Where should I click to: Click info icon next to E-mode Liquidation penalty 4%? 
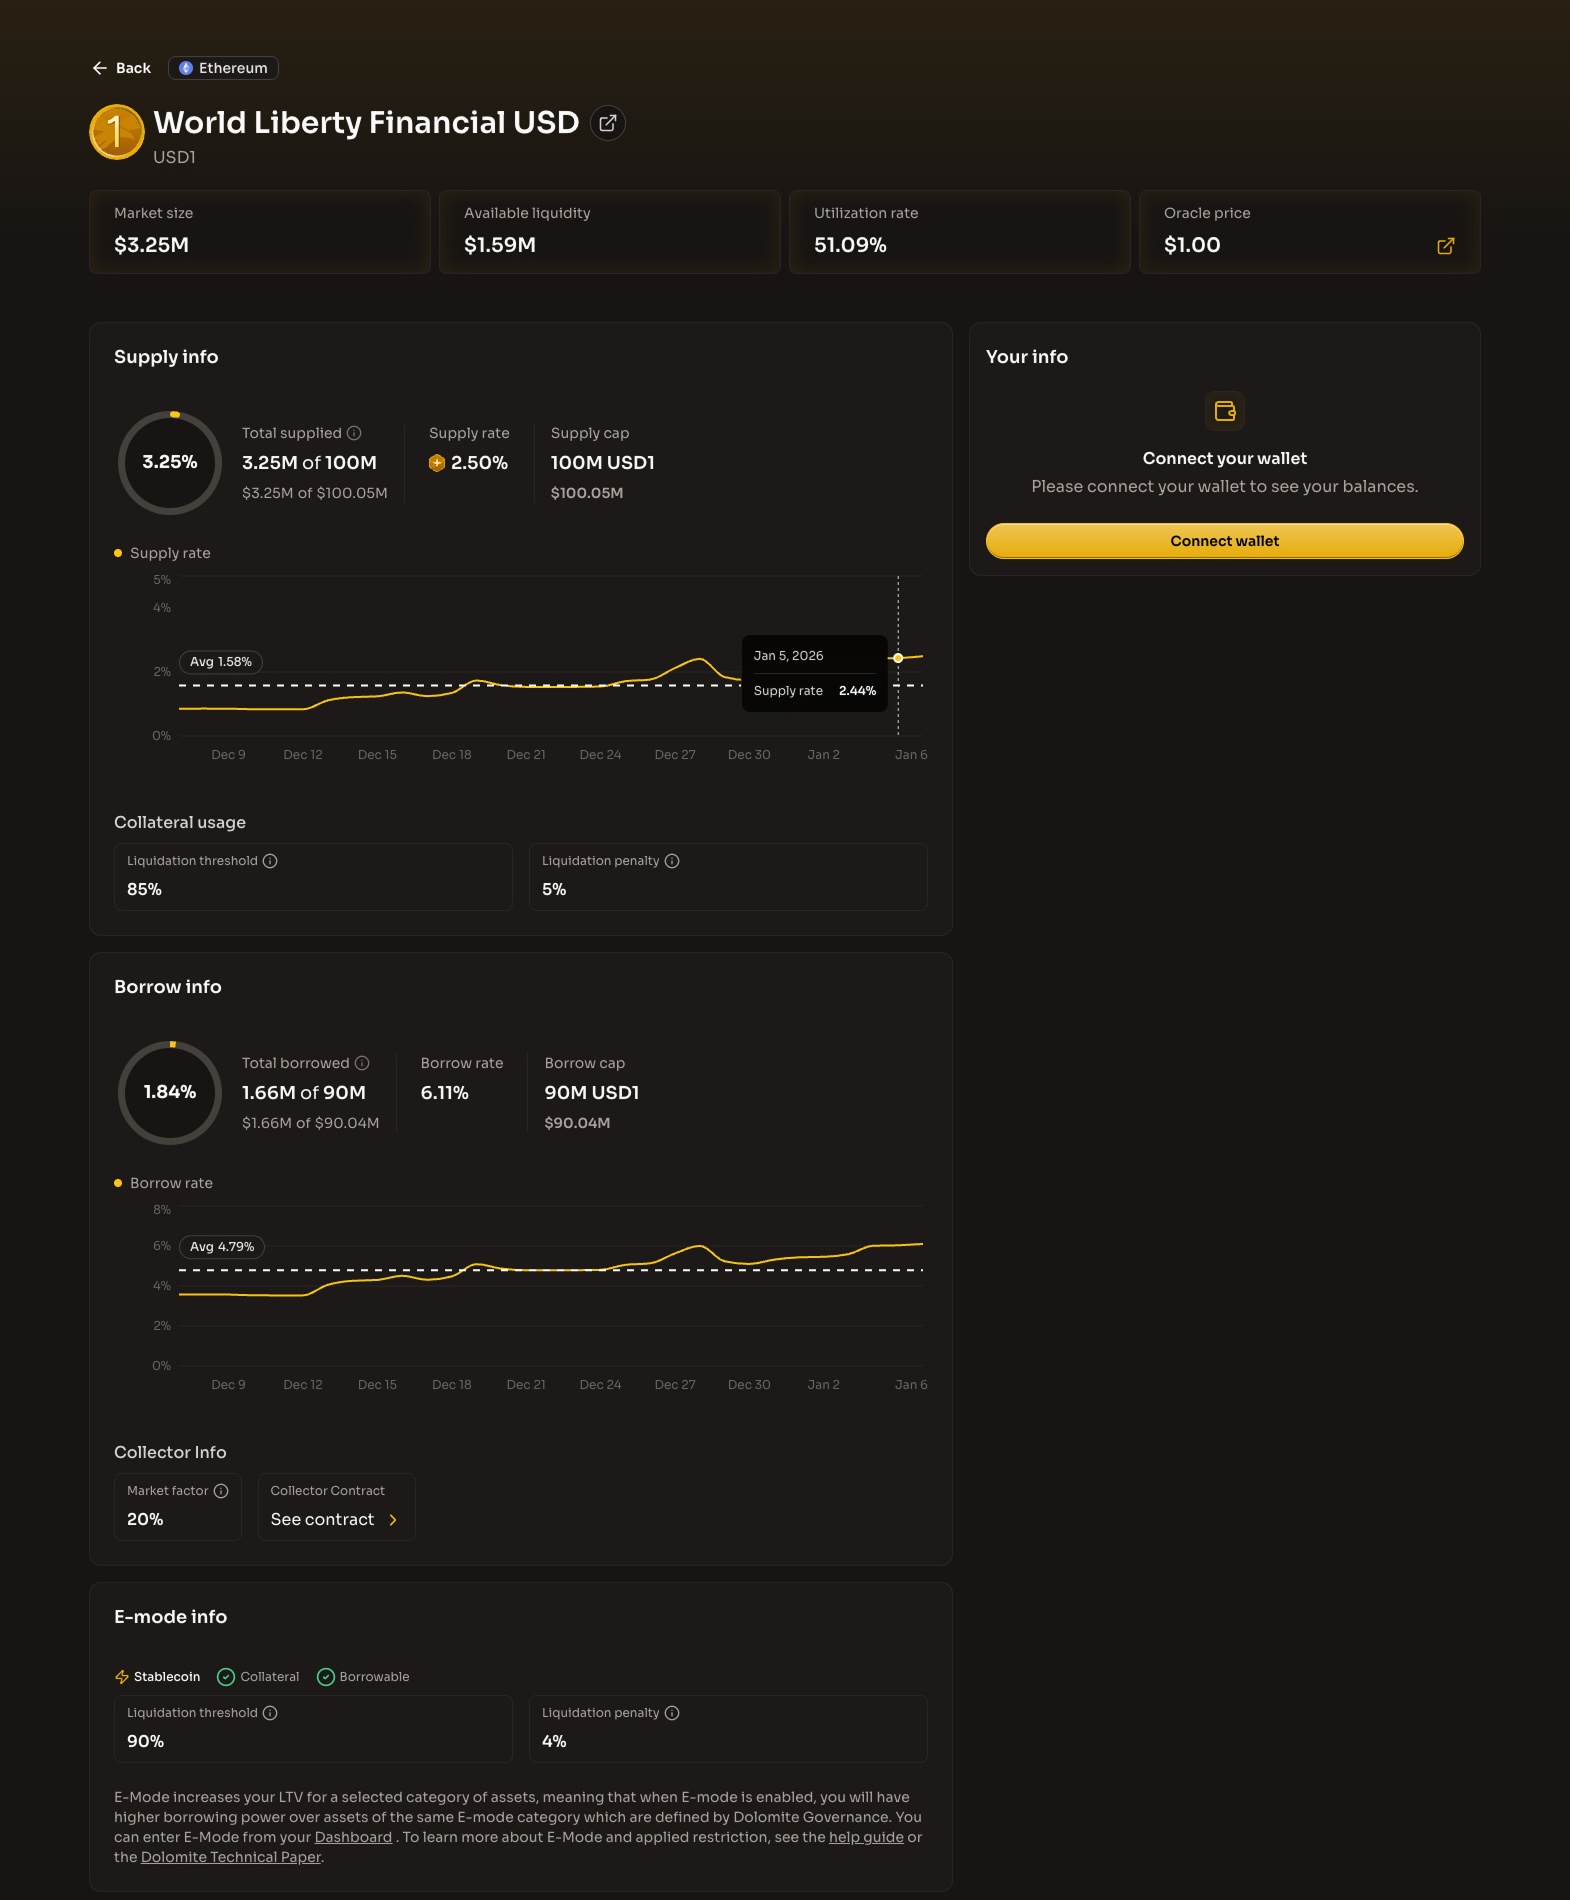click(x=672, y=1713)
